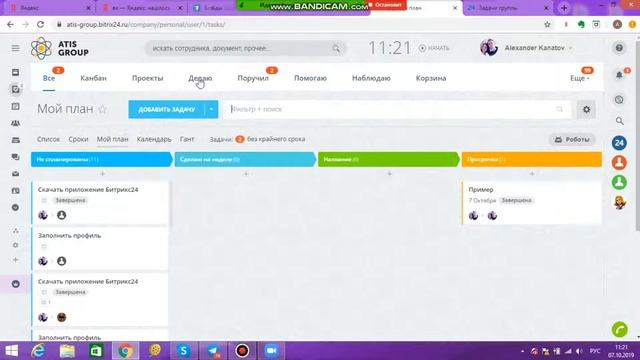Switch to the Календарь view
The height and width of the screenshot is (360, 640).
coord(154,139)
